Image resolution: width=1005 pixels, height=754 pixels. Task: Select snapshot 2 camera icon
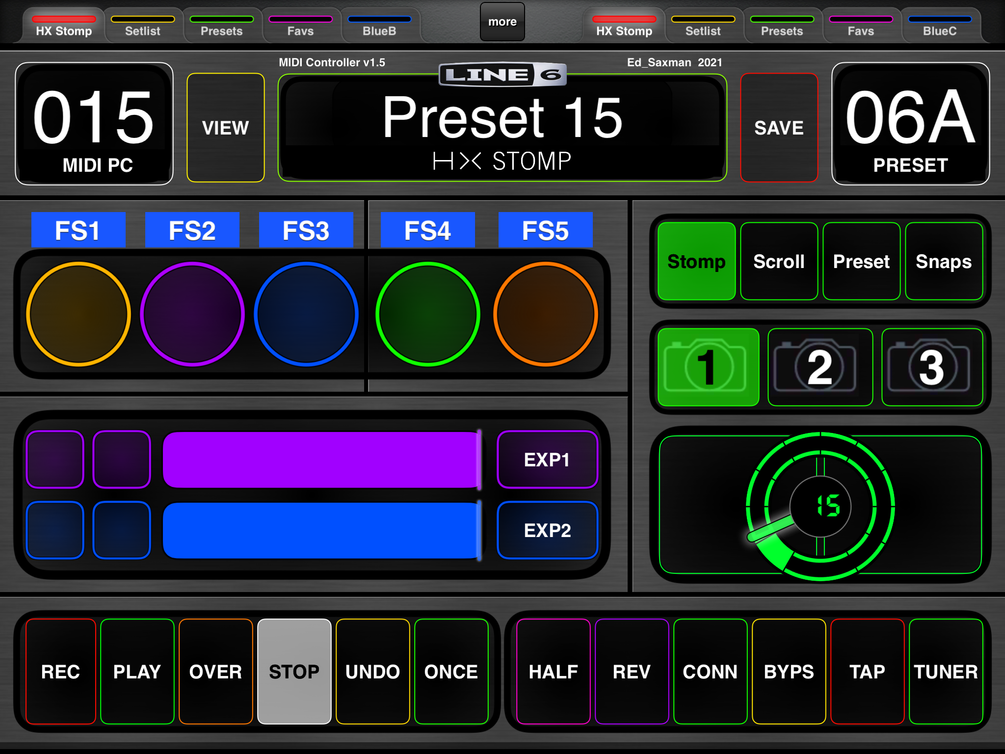820,367
